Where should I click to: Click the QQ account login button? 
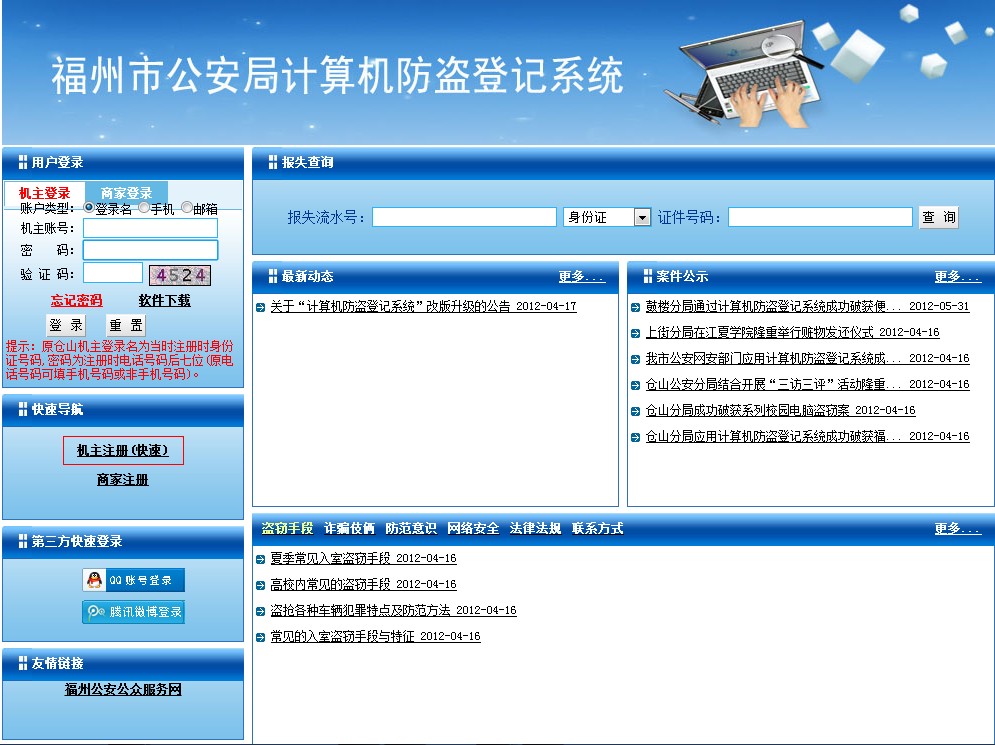coord(133,580)
